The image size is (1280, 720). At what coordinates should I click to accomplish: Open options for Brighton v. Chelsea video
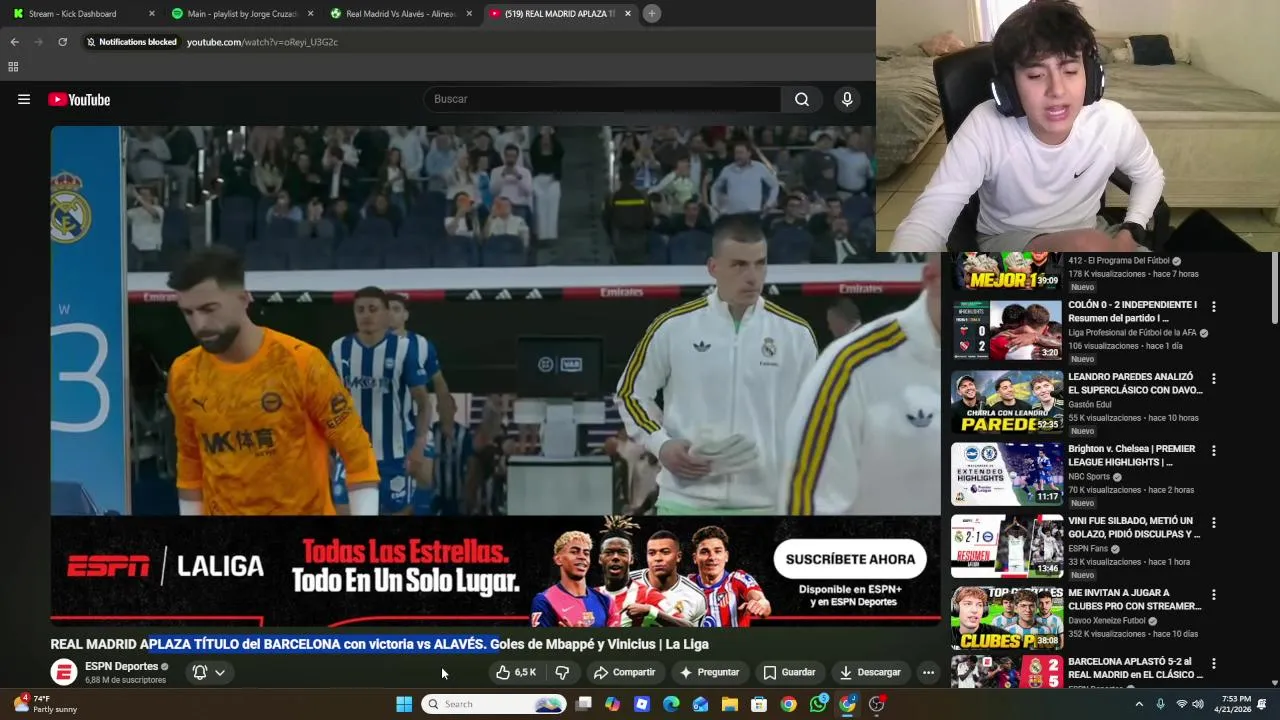click(1214, 451)
